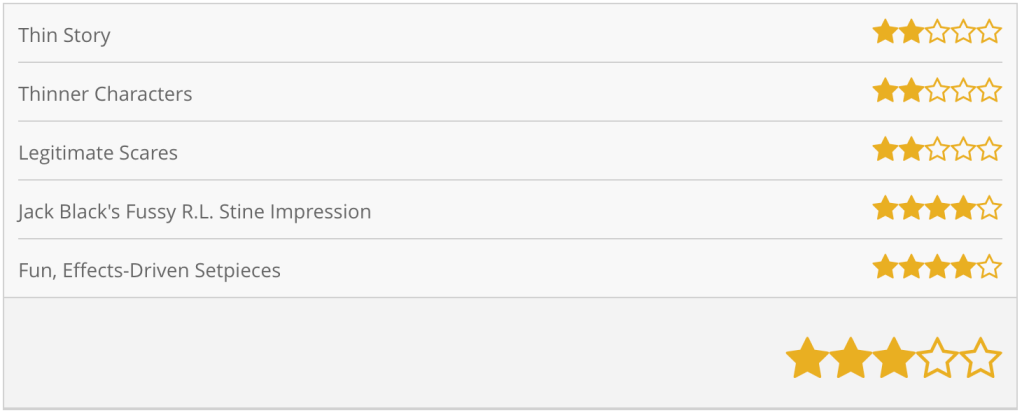1022x413 pixels.
Task: Click 'Fun, Effects-Driven Setpieces' label
Action: (x=149, y=271)
